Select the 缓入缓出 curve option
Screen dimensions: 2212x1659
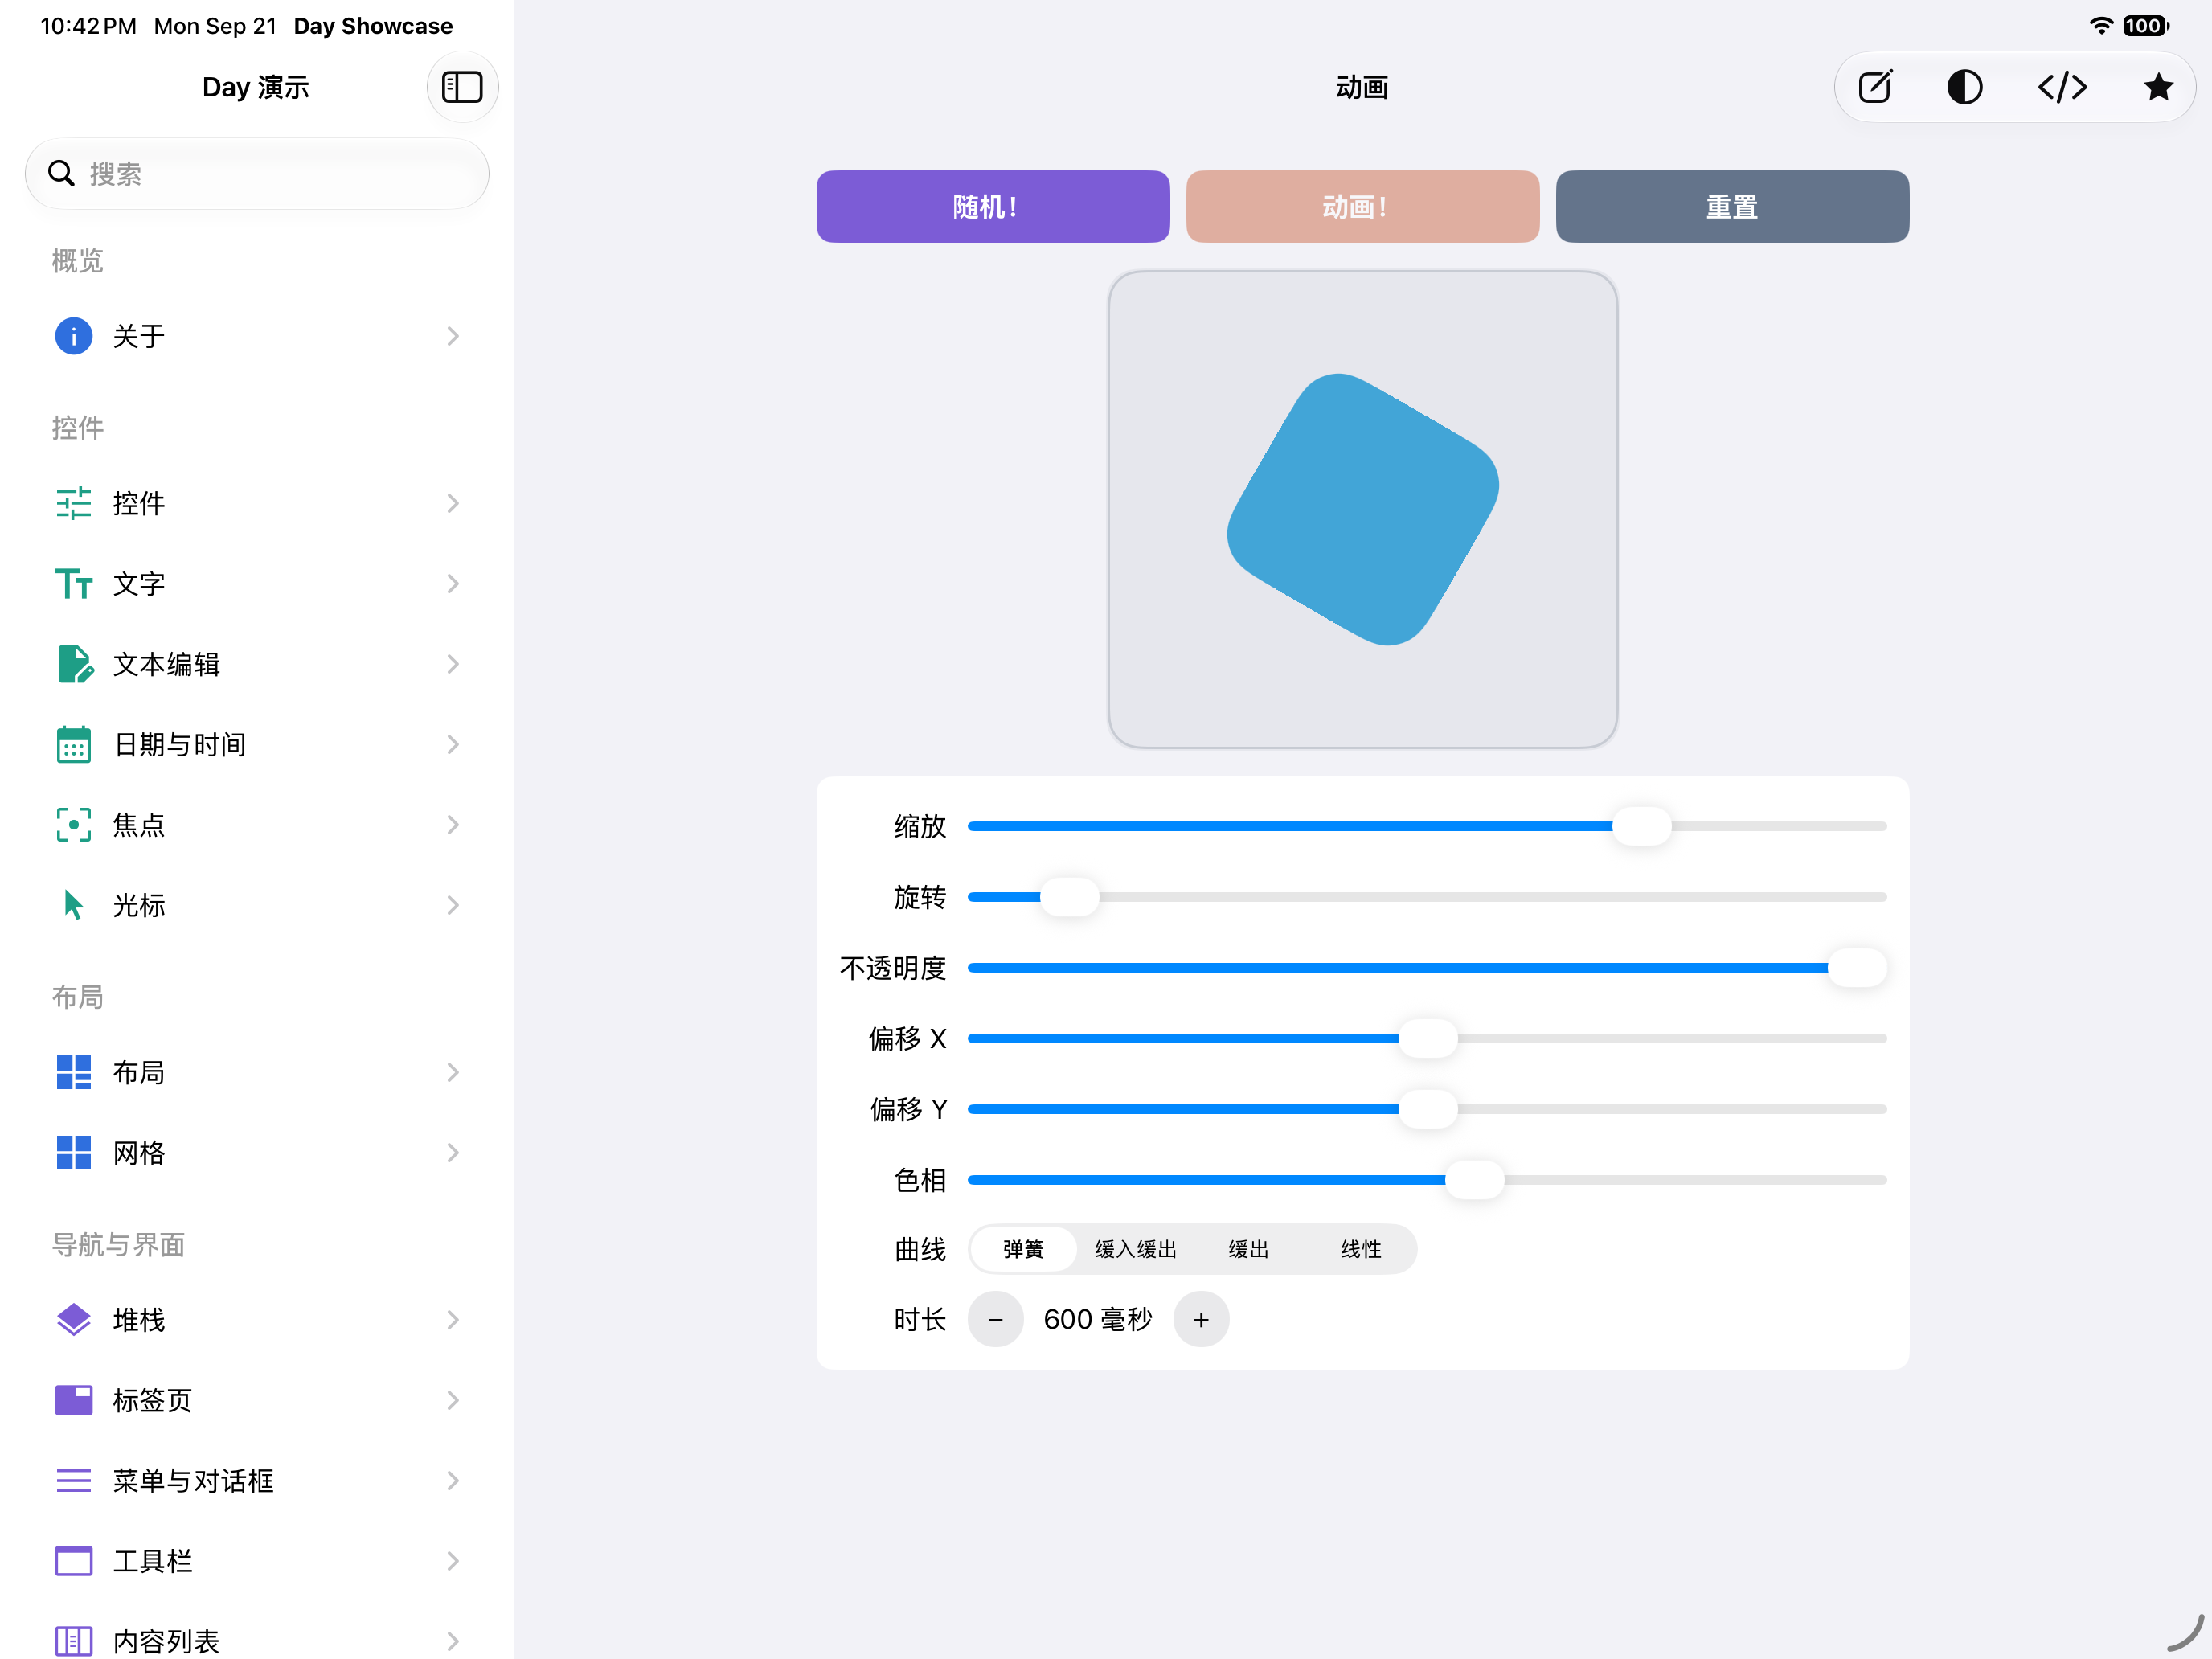1135,1249
